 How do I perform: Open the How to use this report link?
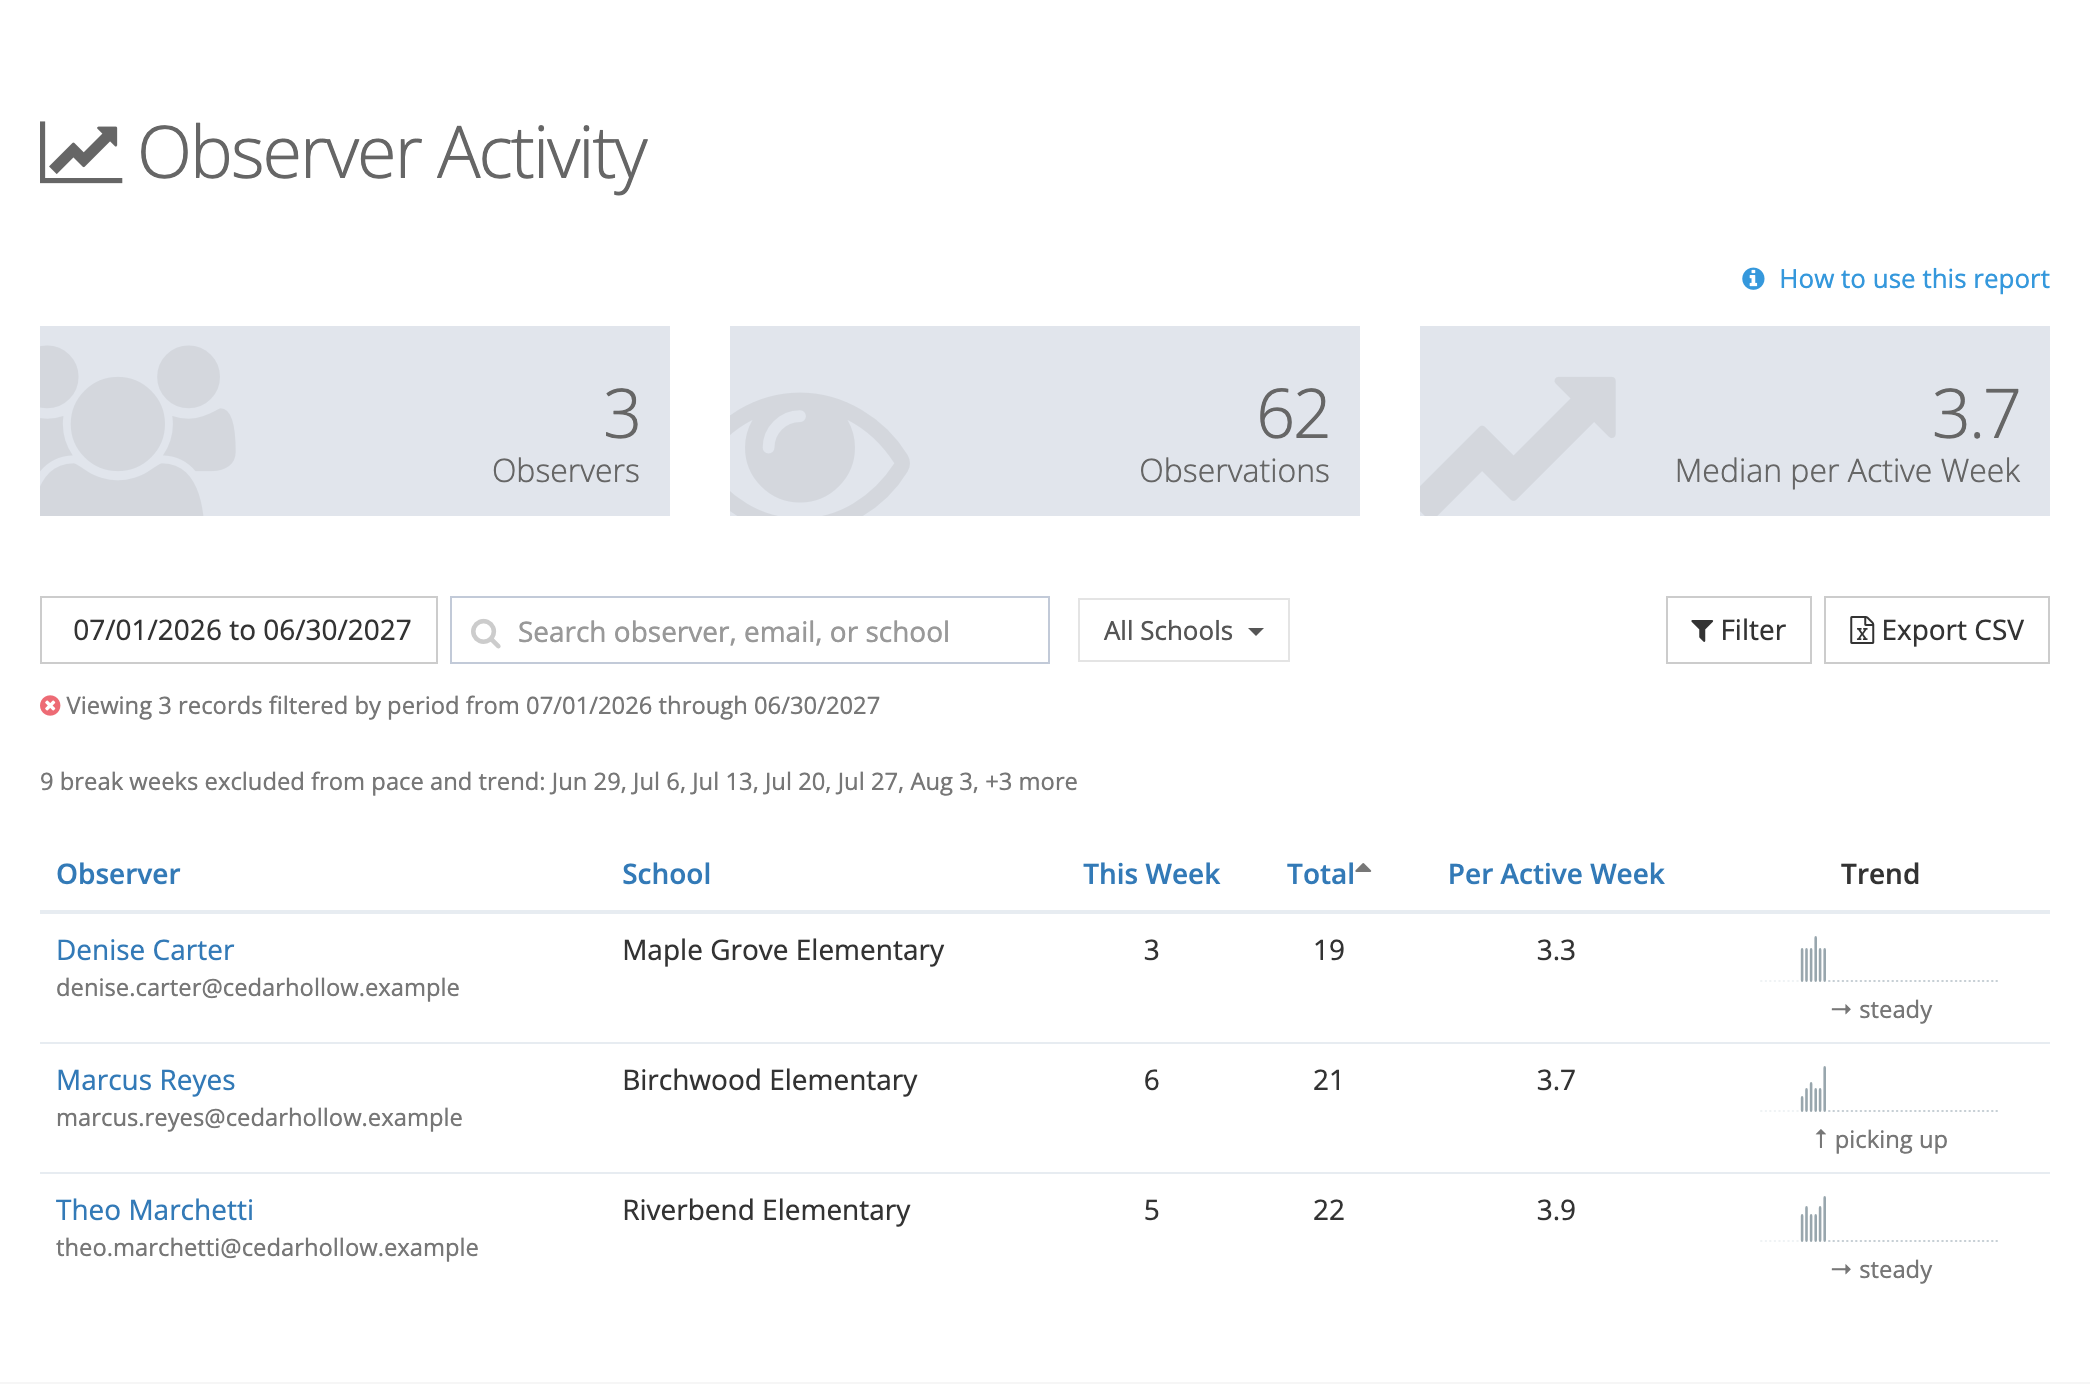[x=1914, y=279]
